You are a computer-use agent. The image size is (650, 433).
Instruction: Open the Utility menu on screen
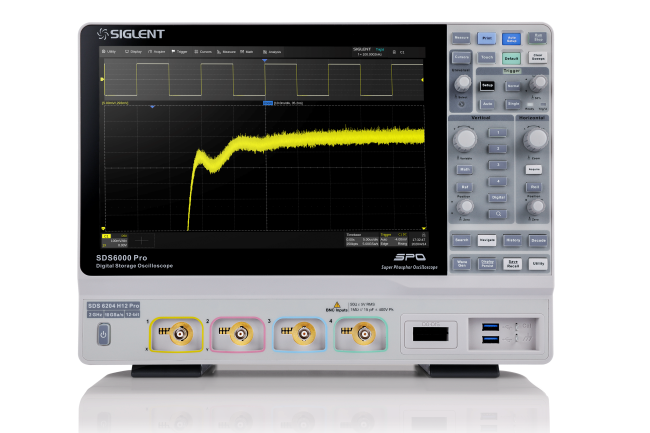[x=110, y=50]
